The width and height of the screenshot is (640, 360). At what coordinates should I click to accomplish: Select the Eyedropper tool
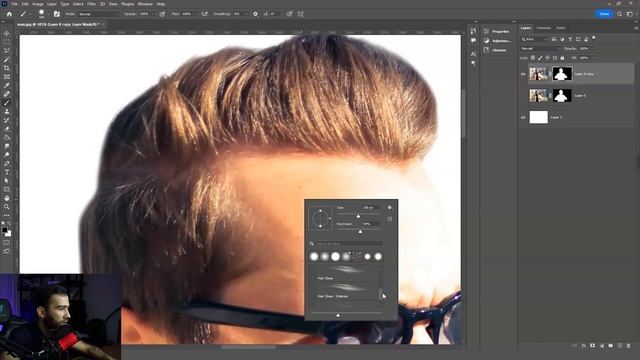pyautogui.click(x=7, y=85)
